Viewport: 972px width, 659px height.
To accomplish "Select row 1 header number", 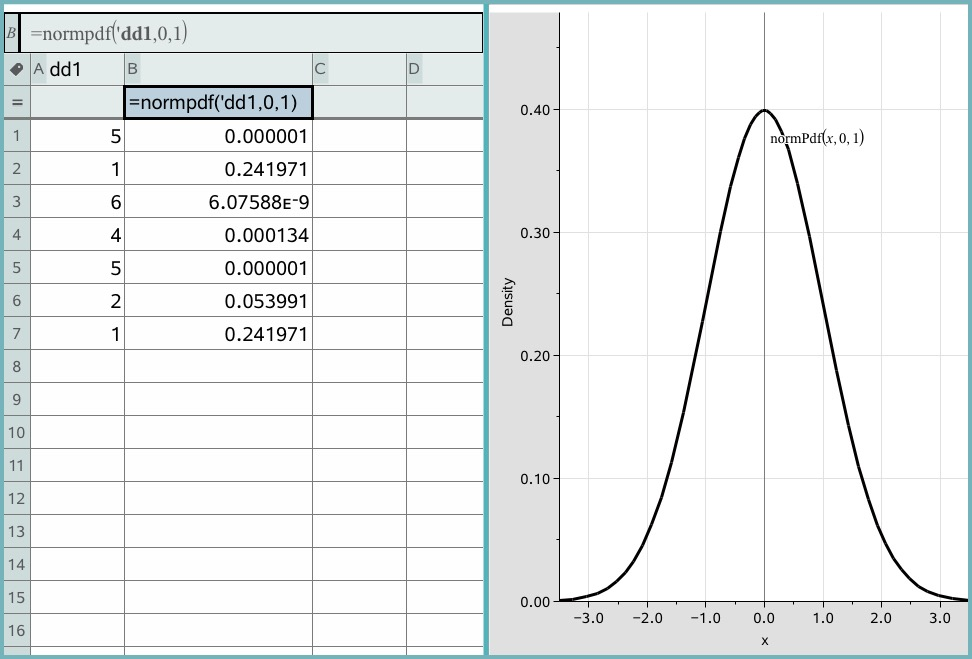I will pyautogui.click(x=16, y=136).
